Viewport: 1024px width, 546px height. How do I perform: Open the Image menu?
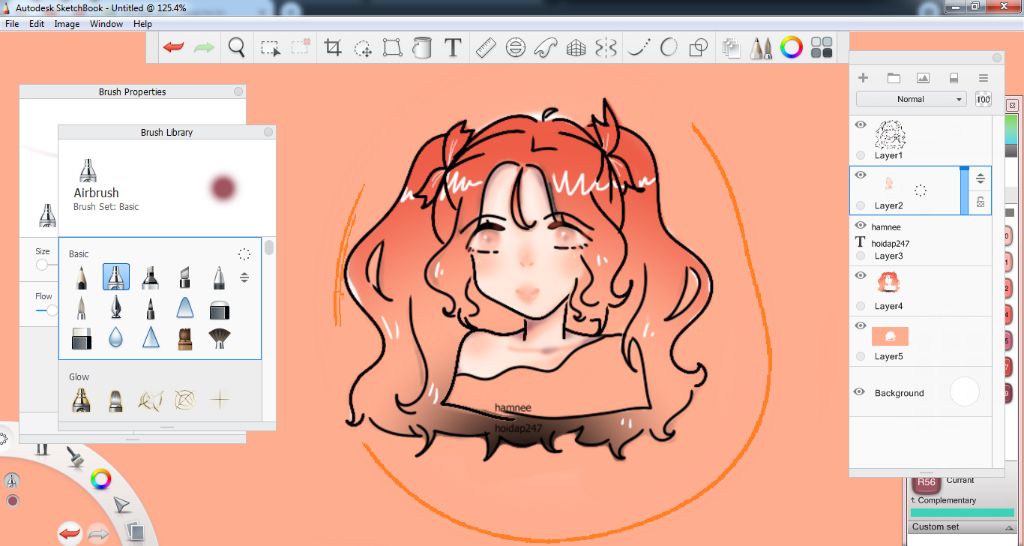click(x=67, y=24)
